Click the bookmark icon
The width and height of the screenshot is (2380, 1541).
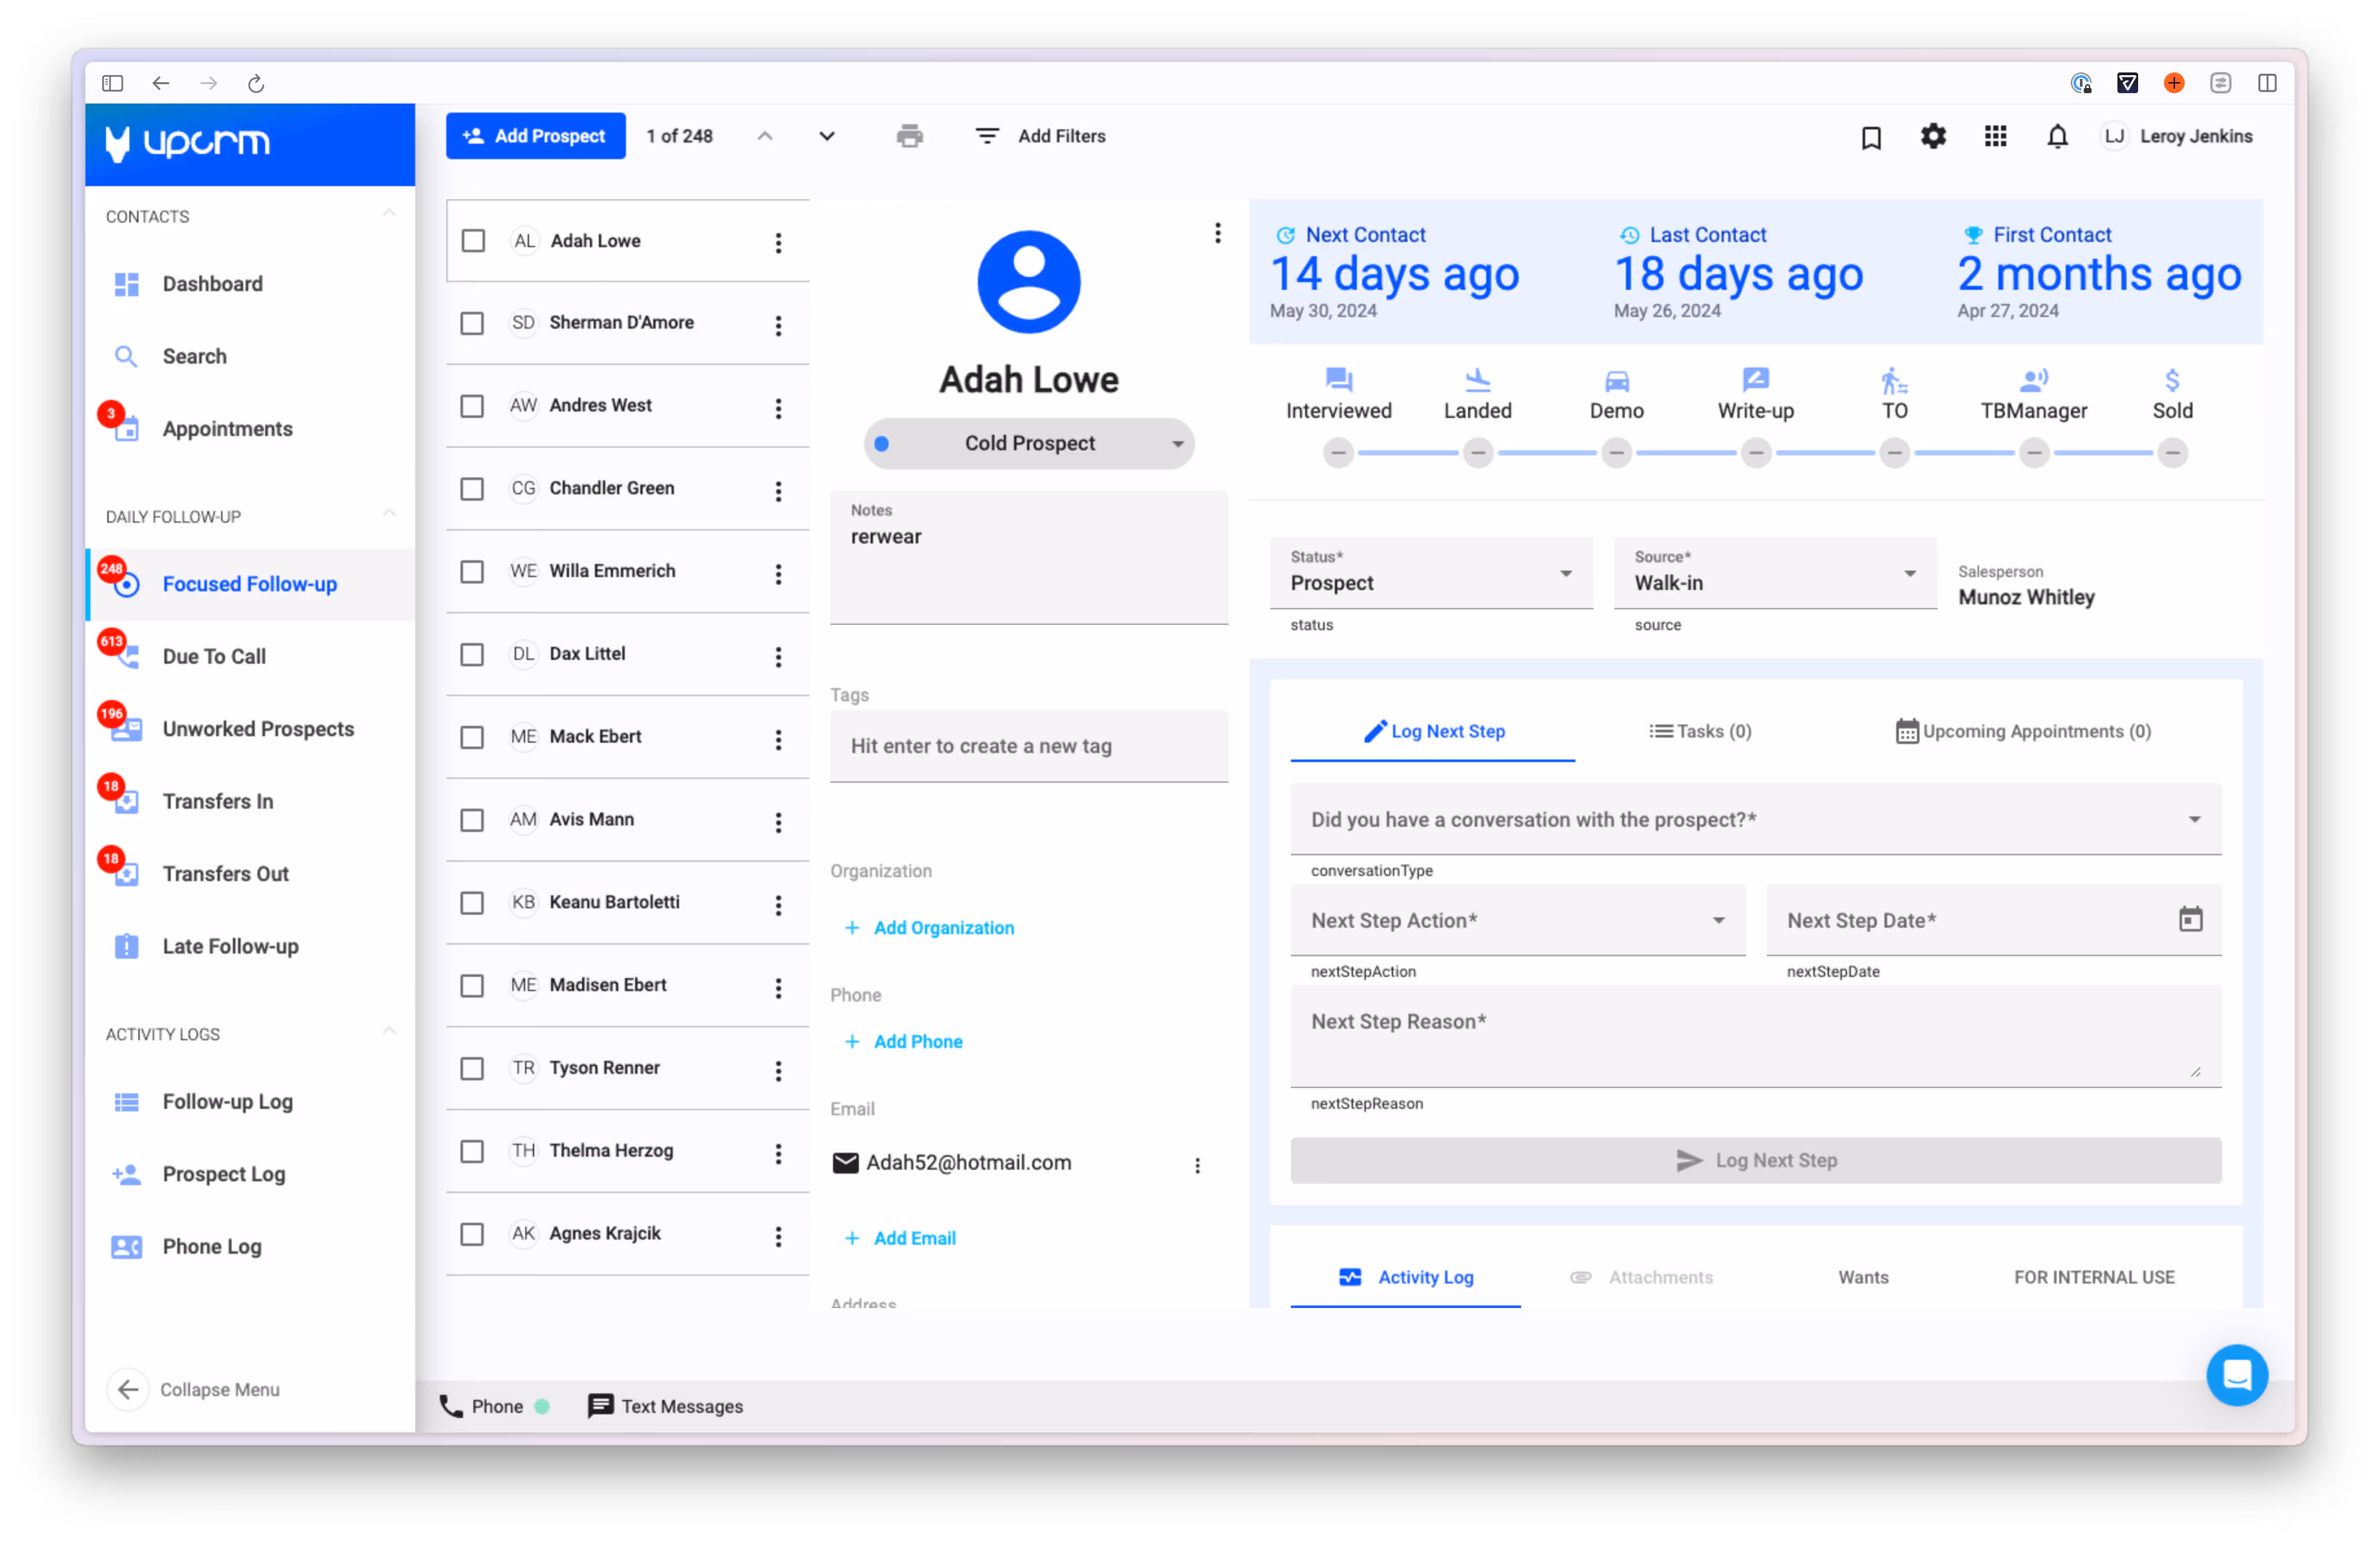point(1870,137)
